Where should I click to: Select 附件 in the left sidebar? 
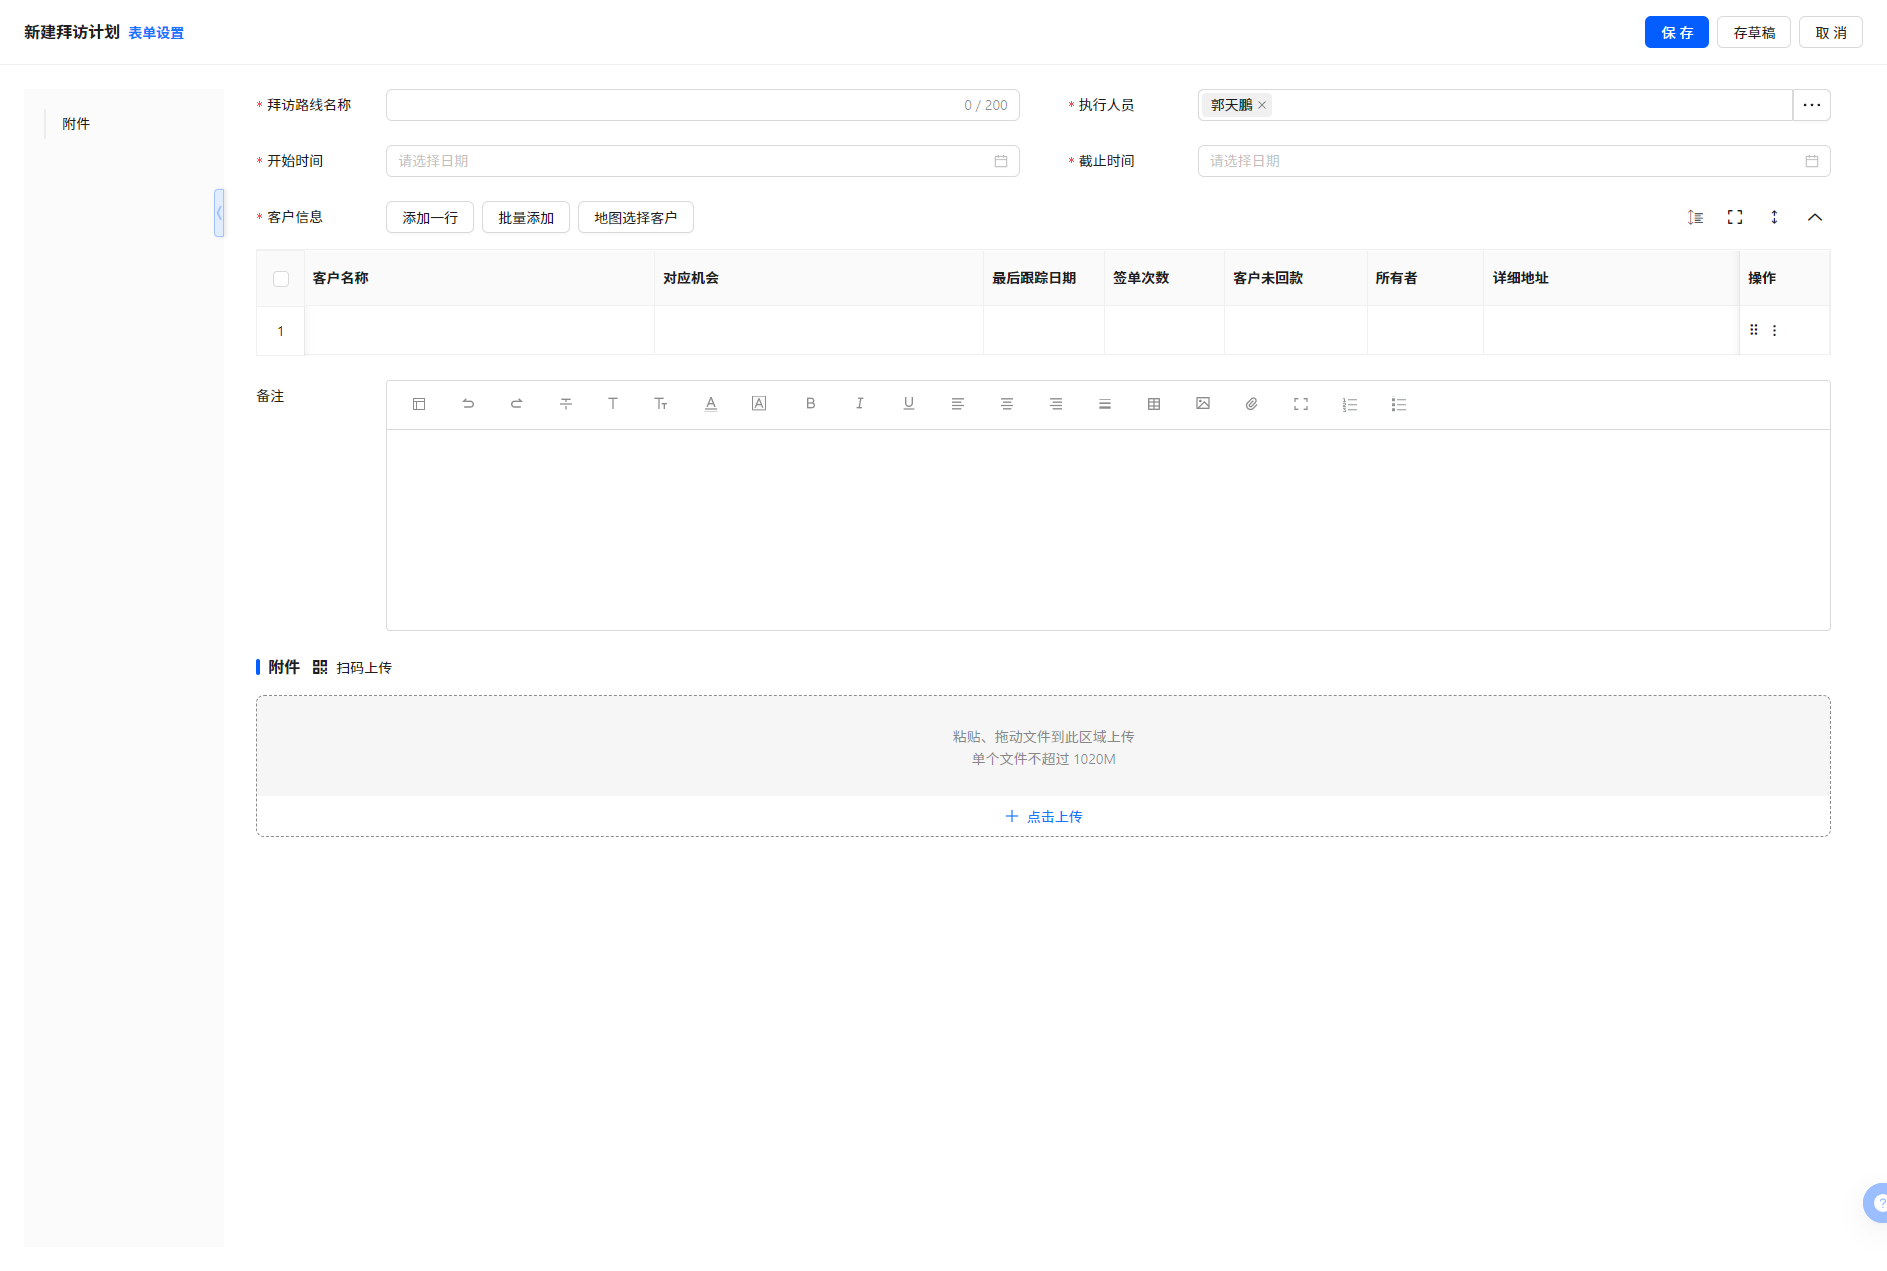[x=76, y=124]
